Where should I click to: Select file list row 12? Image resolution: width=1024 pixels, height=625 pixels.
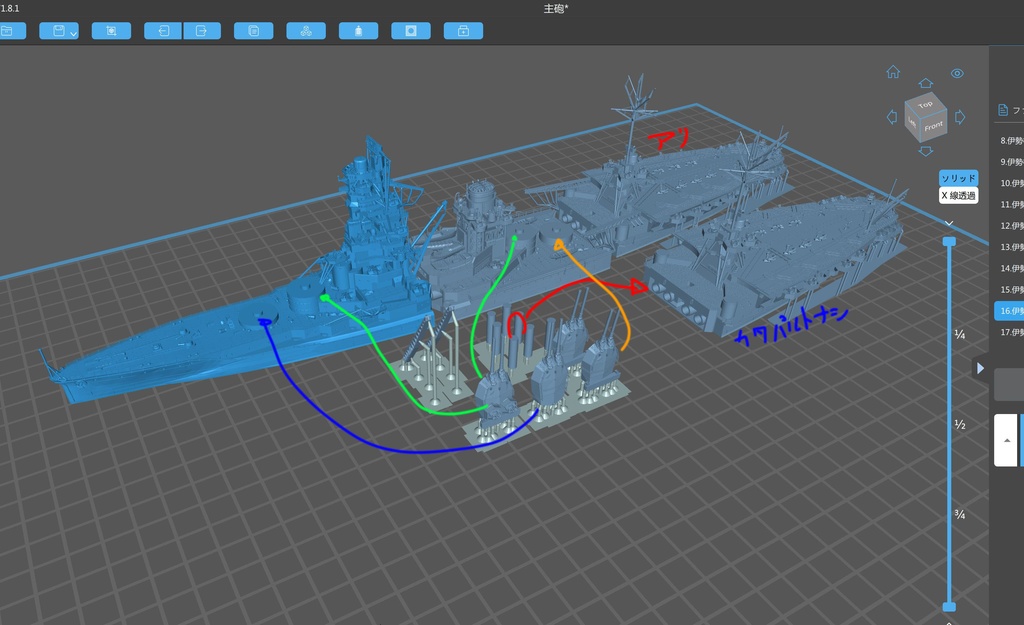[x=1009, y=225]
